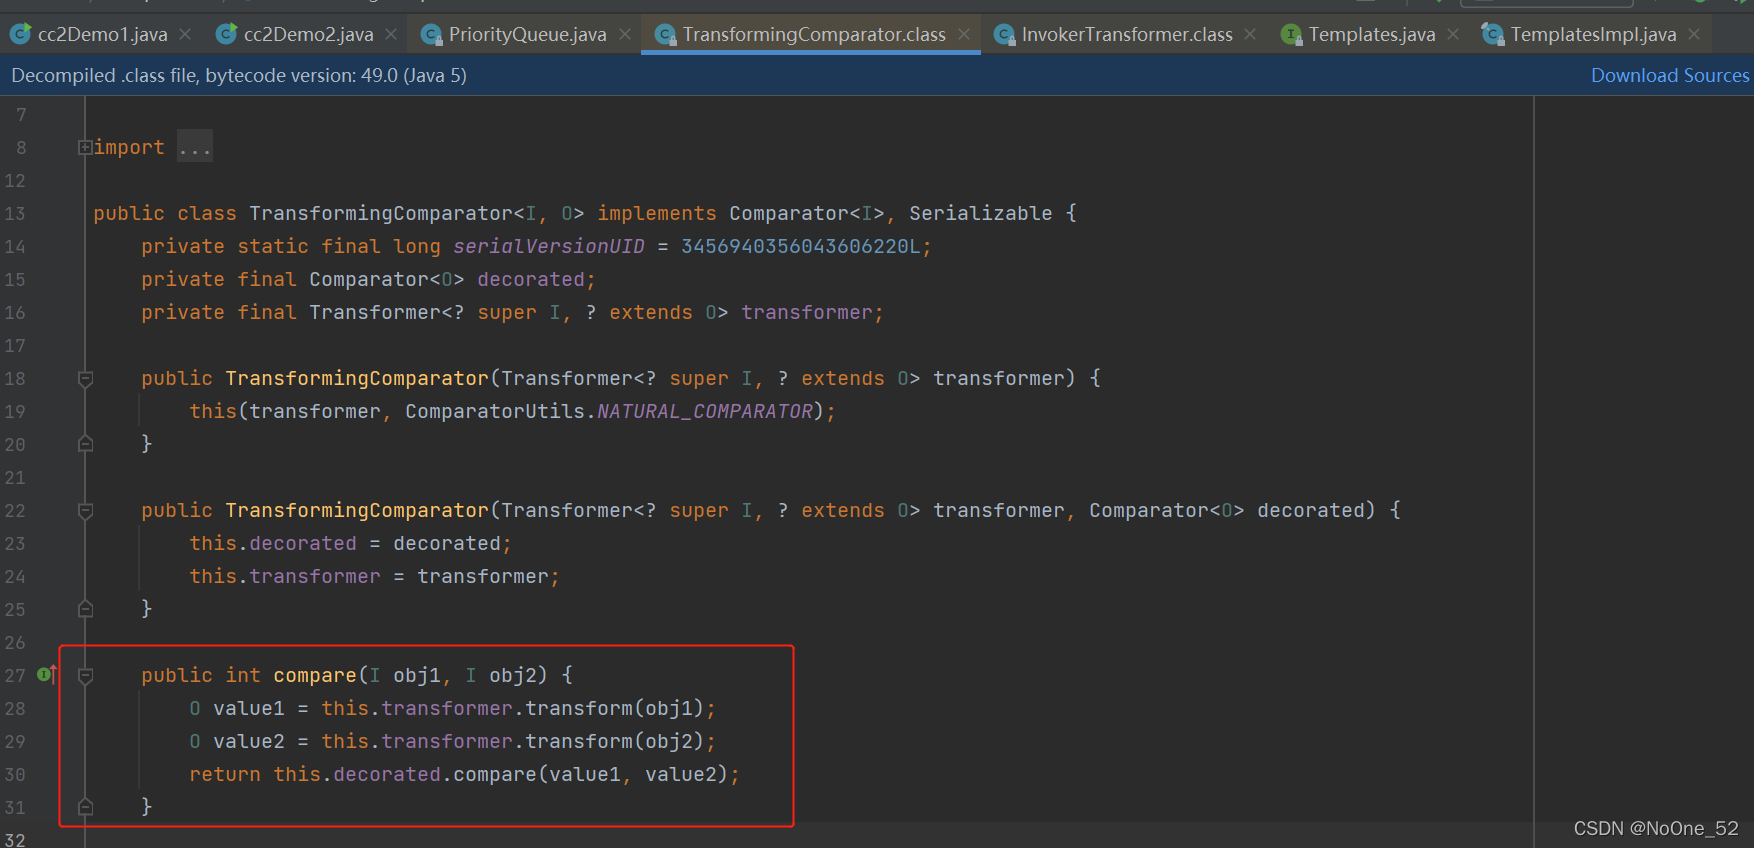1754x848 pixels.
Task: Click value1 variable declaration on line 28
Action: [249, 708]
